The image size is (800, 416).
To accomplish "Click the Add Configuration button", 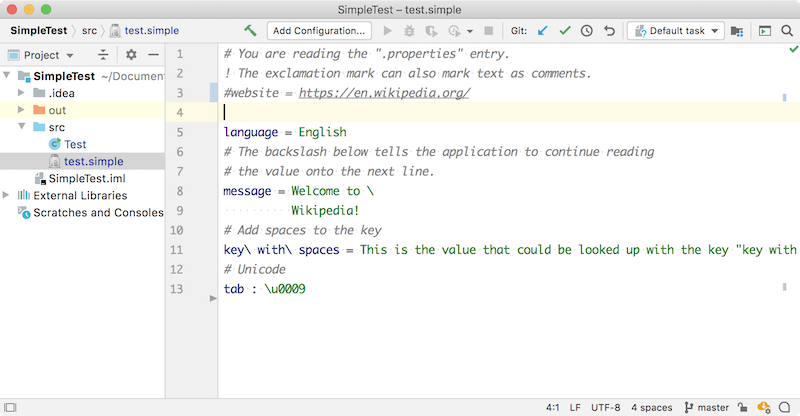I will coord(319,31).
